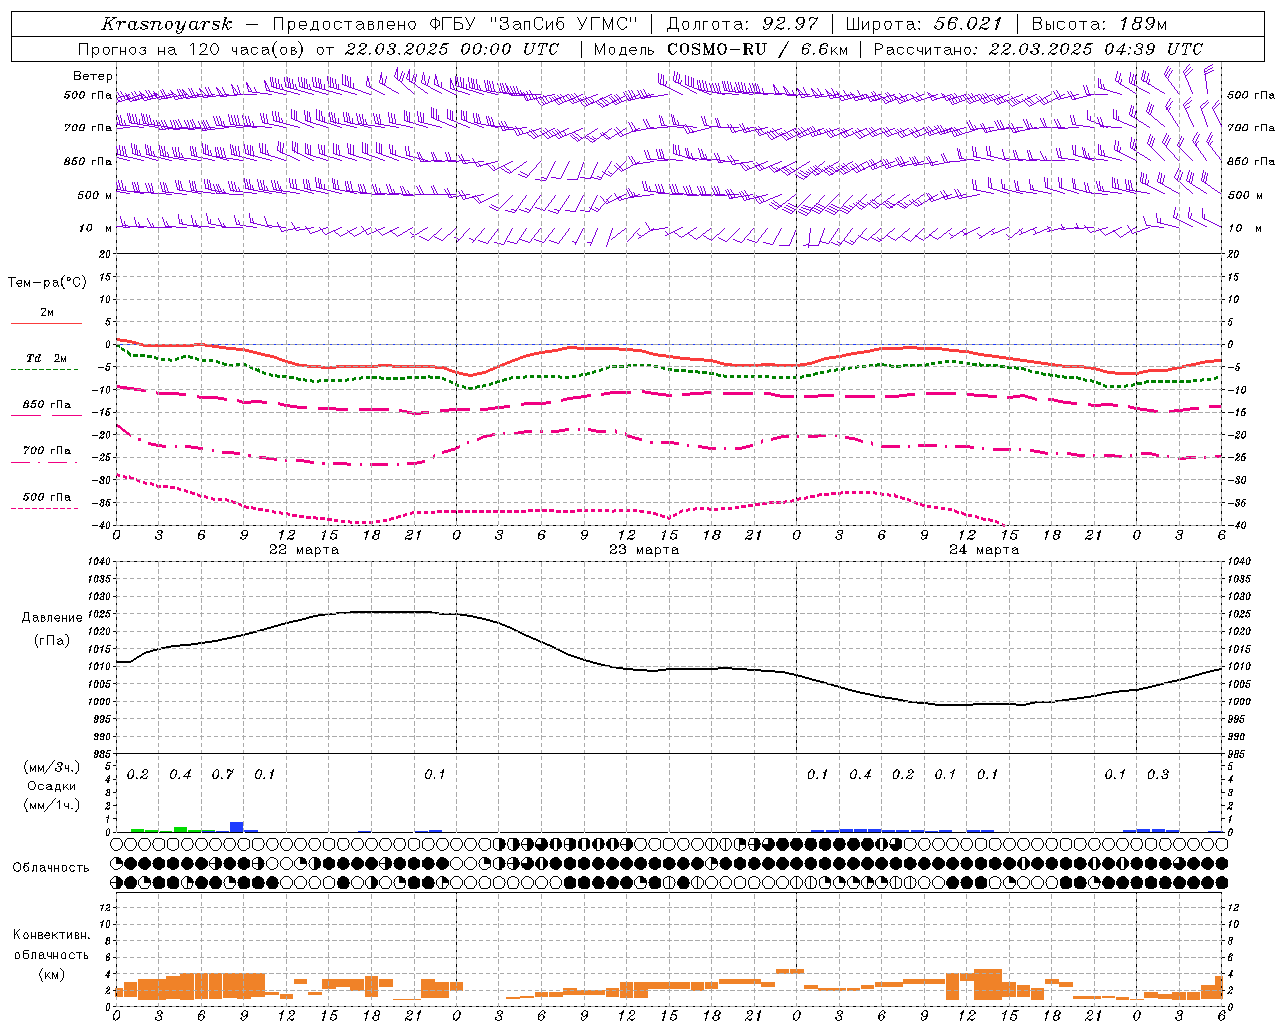
Task: Click the tallest blue precipitation bar on 22 March
Action: (237, 826)
